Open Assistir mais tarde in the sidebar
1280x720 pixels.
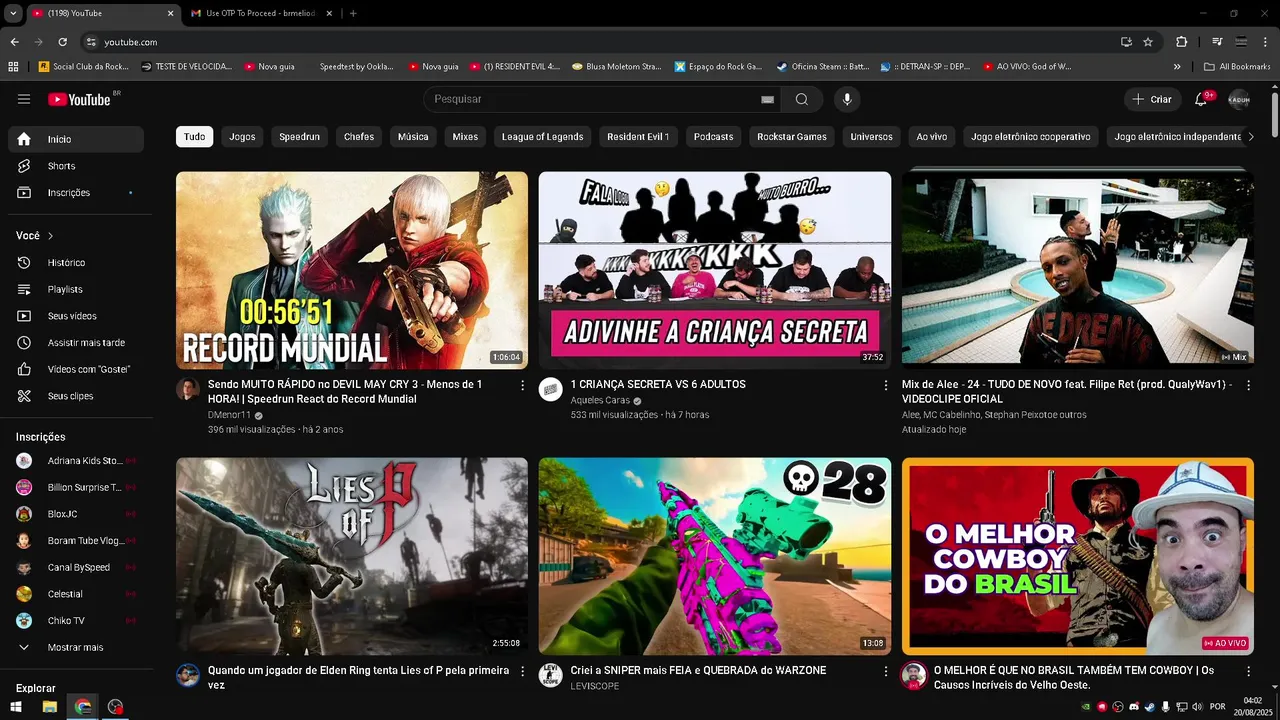point(76,343)
